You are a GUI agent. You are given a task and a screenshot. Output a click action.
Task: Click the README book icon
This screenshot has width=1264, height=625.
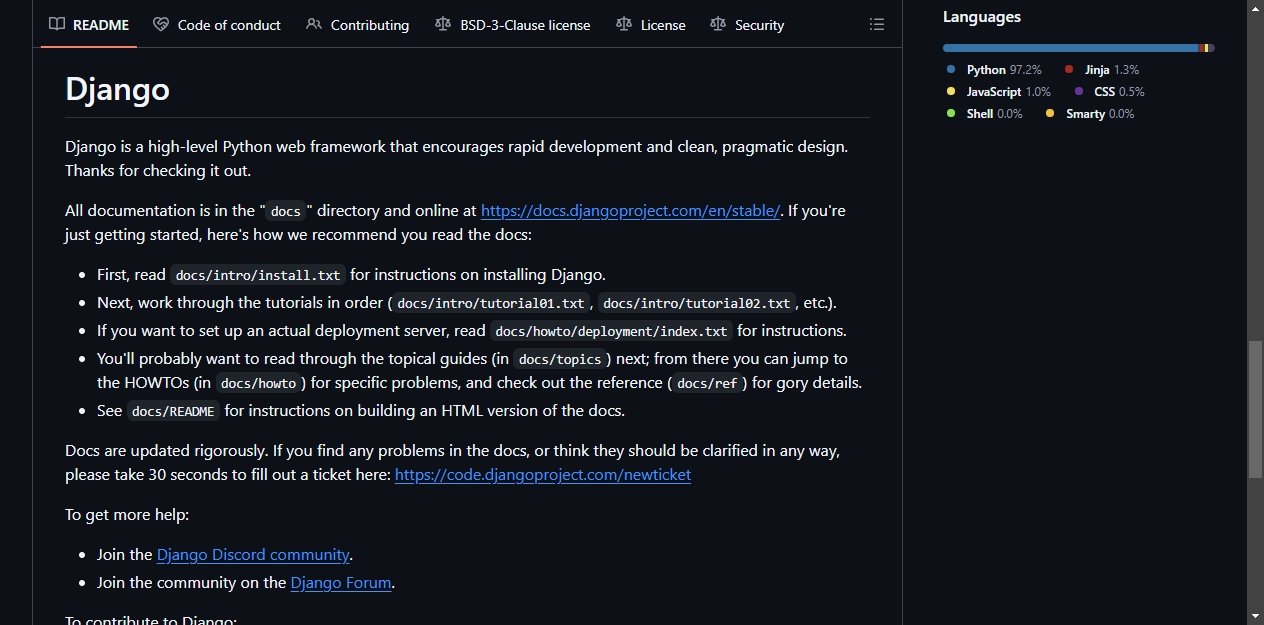[x=58, y=24]
